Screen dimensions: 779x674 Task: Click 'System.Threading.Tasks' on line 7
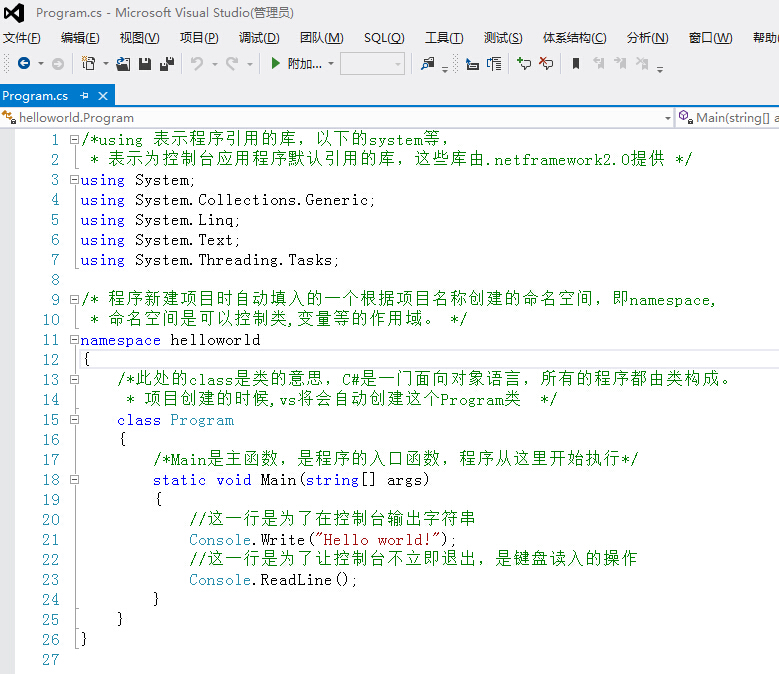point(236,260)
